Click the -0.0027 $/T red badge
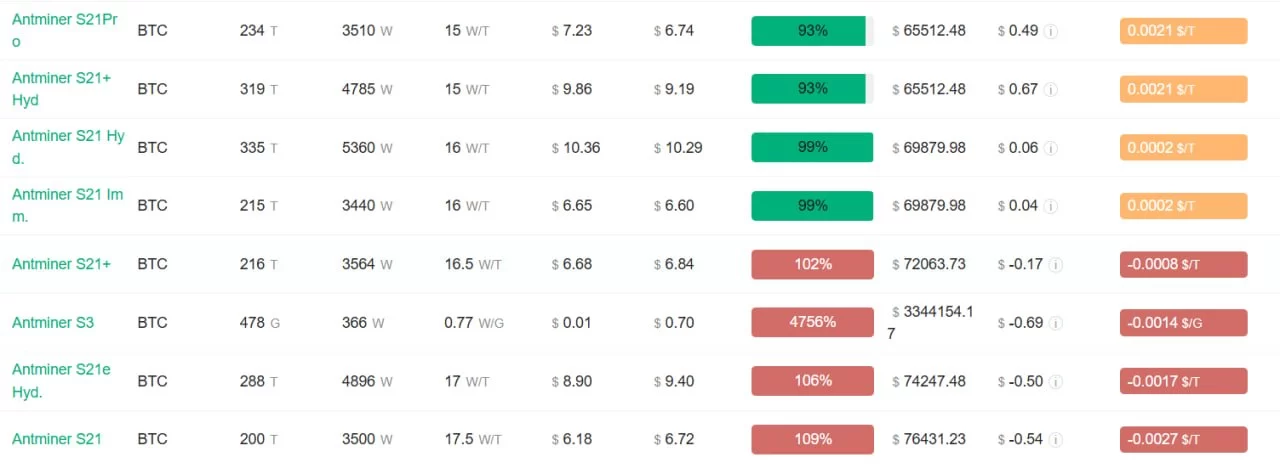 pos(1183,439)
